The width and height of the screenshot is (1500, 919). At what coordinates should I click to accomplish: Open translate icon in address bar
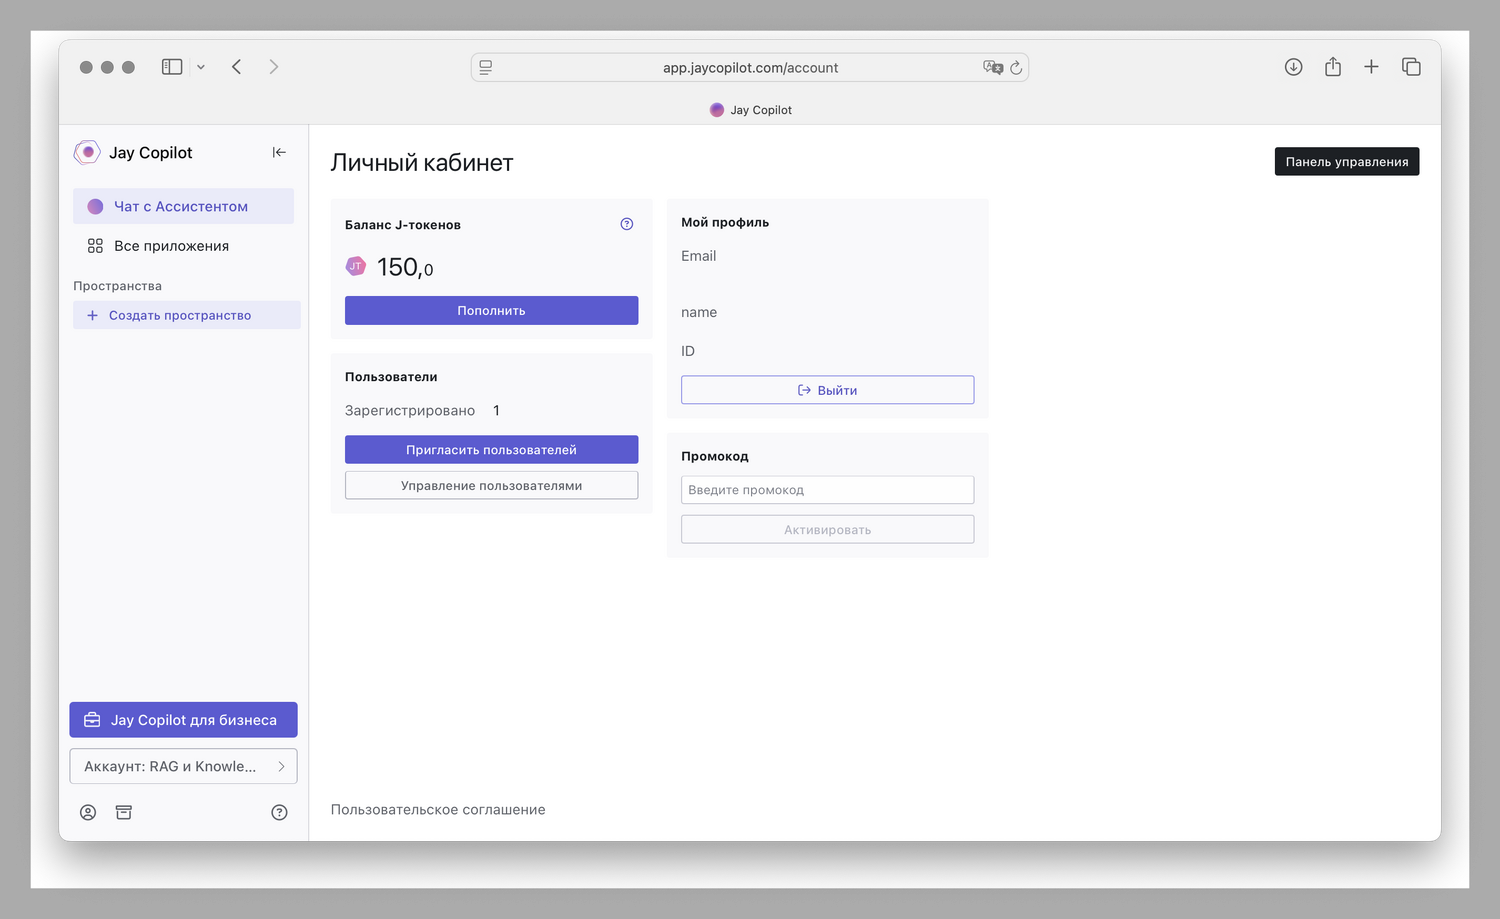coord(993,68)
